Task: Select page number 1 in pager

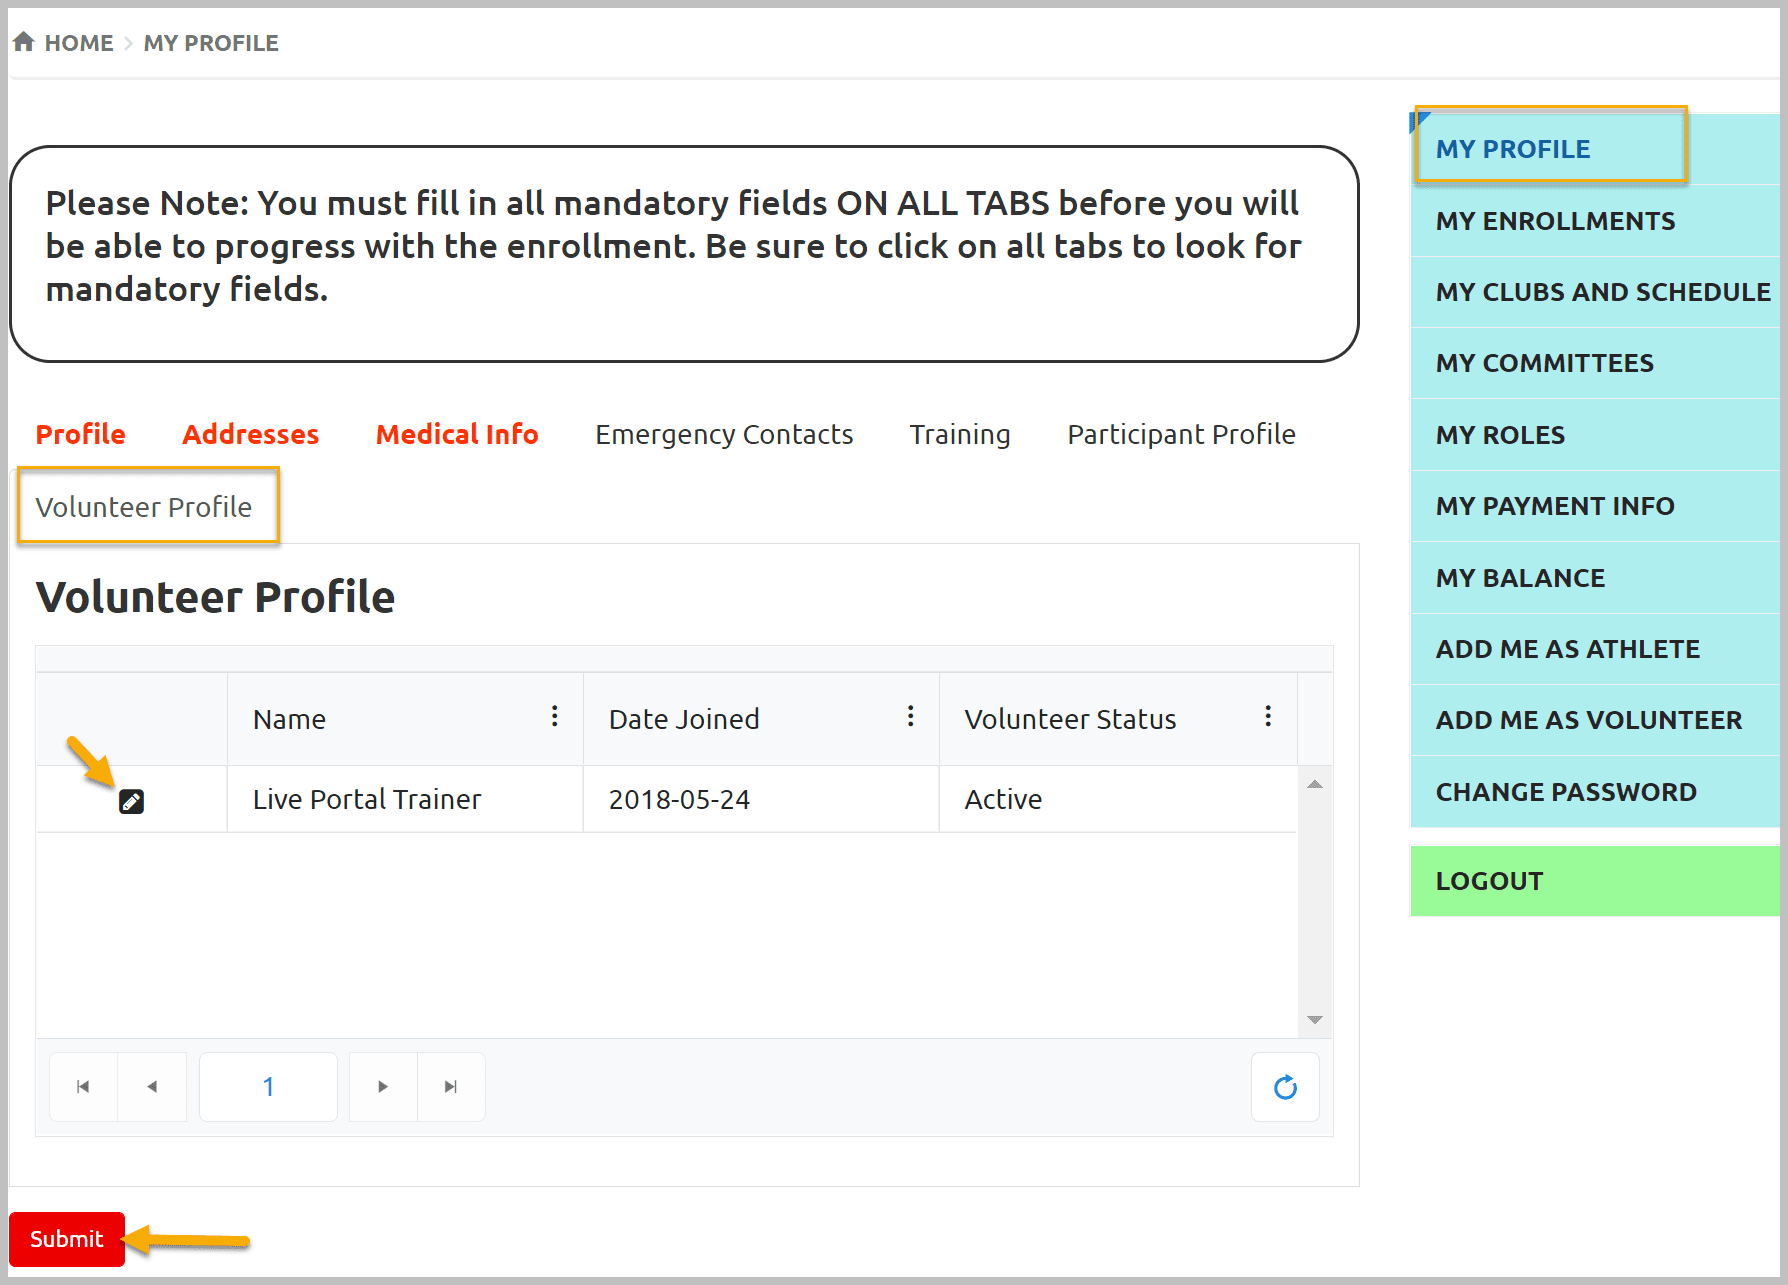Action: pos(268,1087)
